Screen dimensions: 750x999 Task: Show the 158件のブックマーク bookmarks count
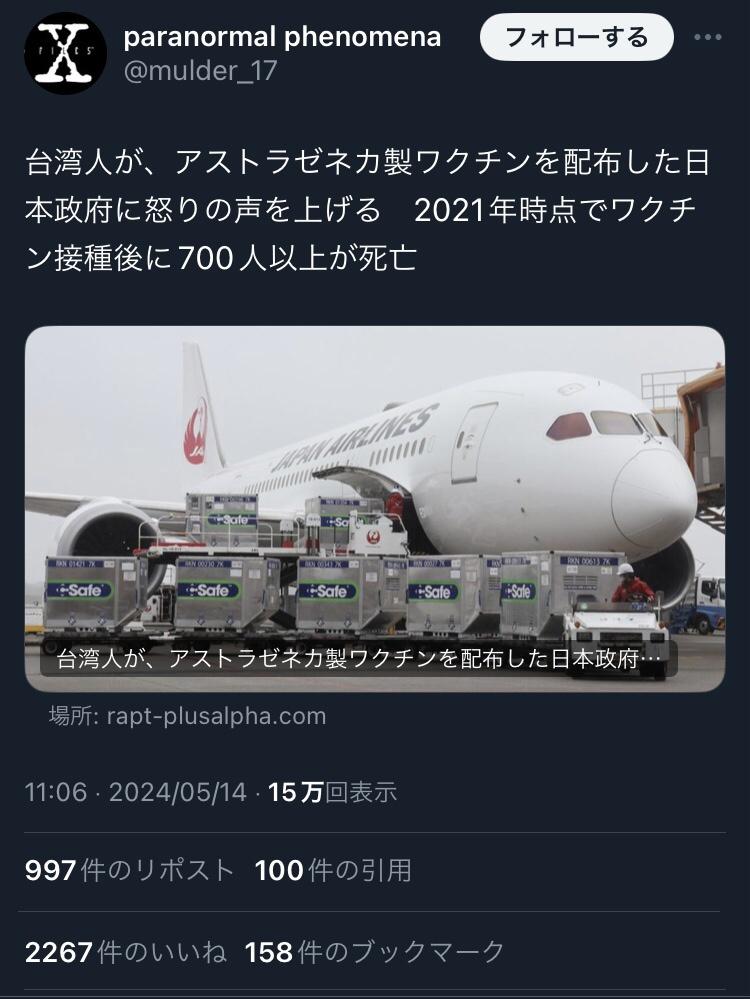pos(375,952)
